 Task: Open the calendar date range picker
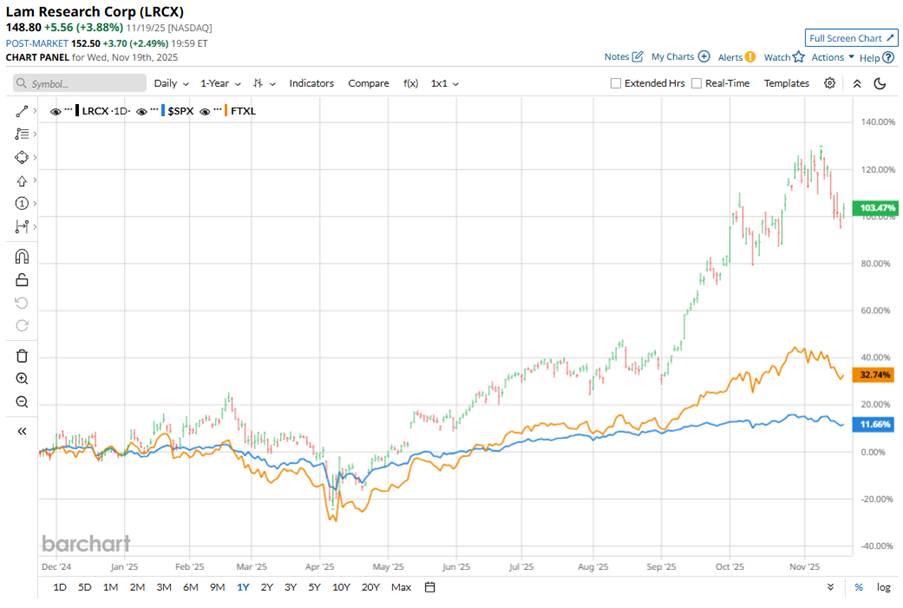click(430, 587)
